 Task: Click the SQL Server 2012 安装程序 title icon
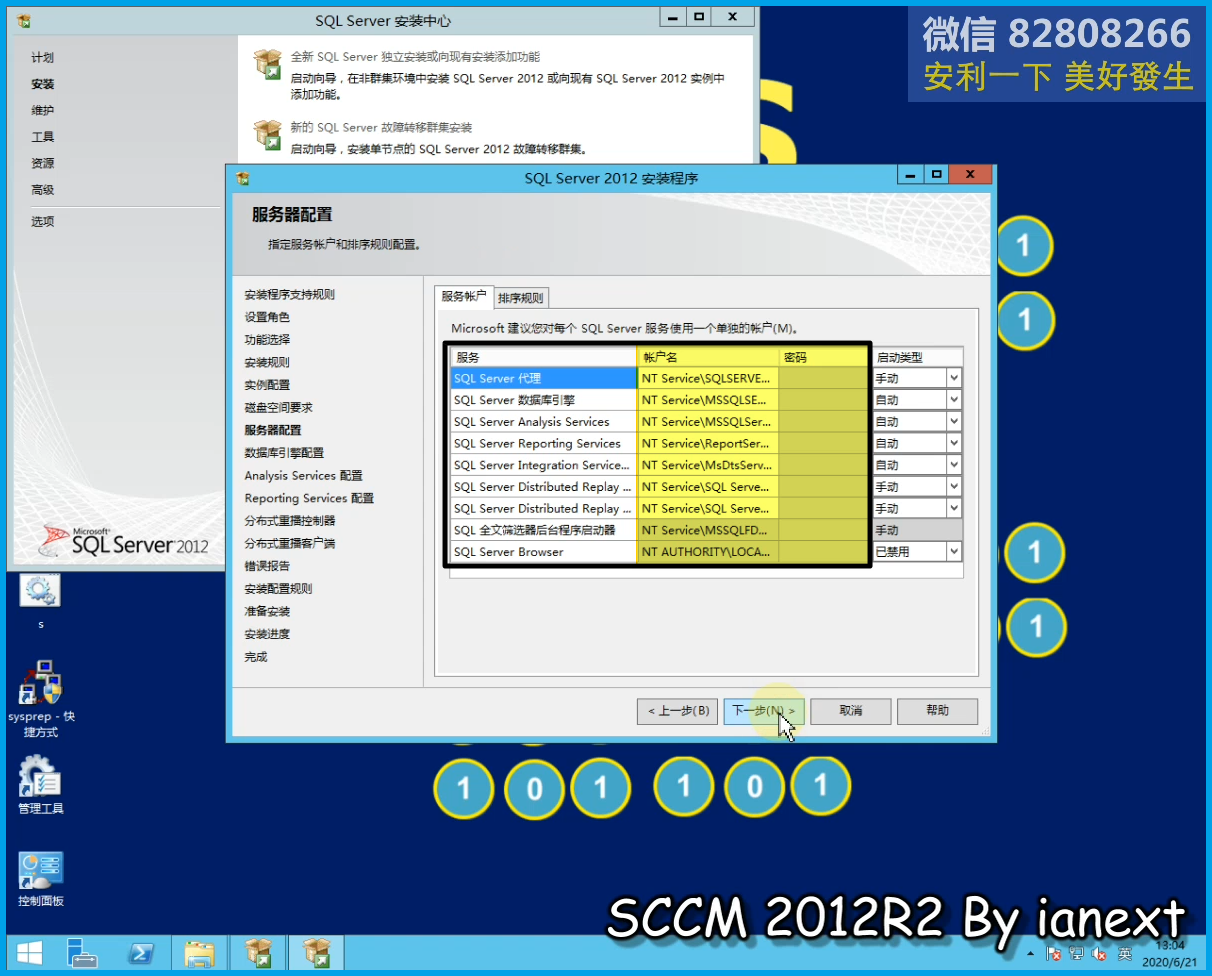[242, 178]
